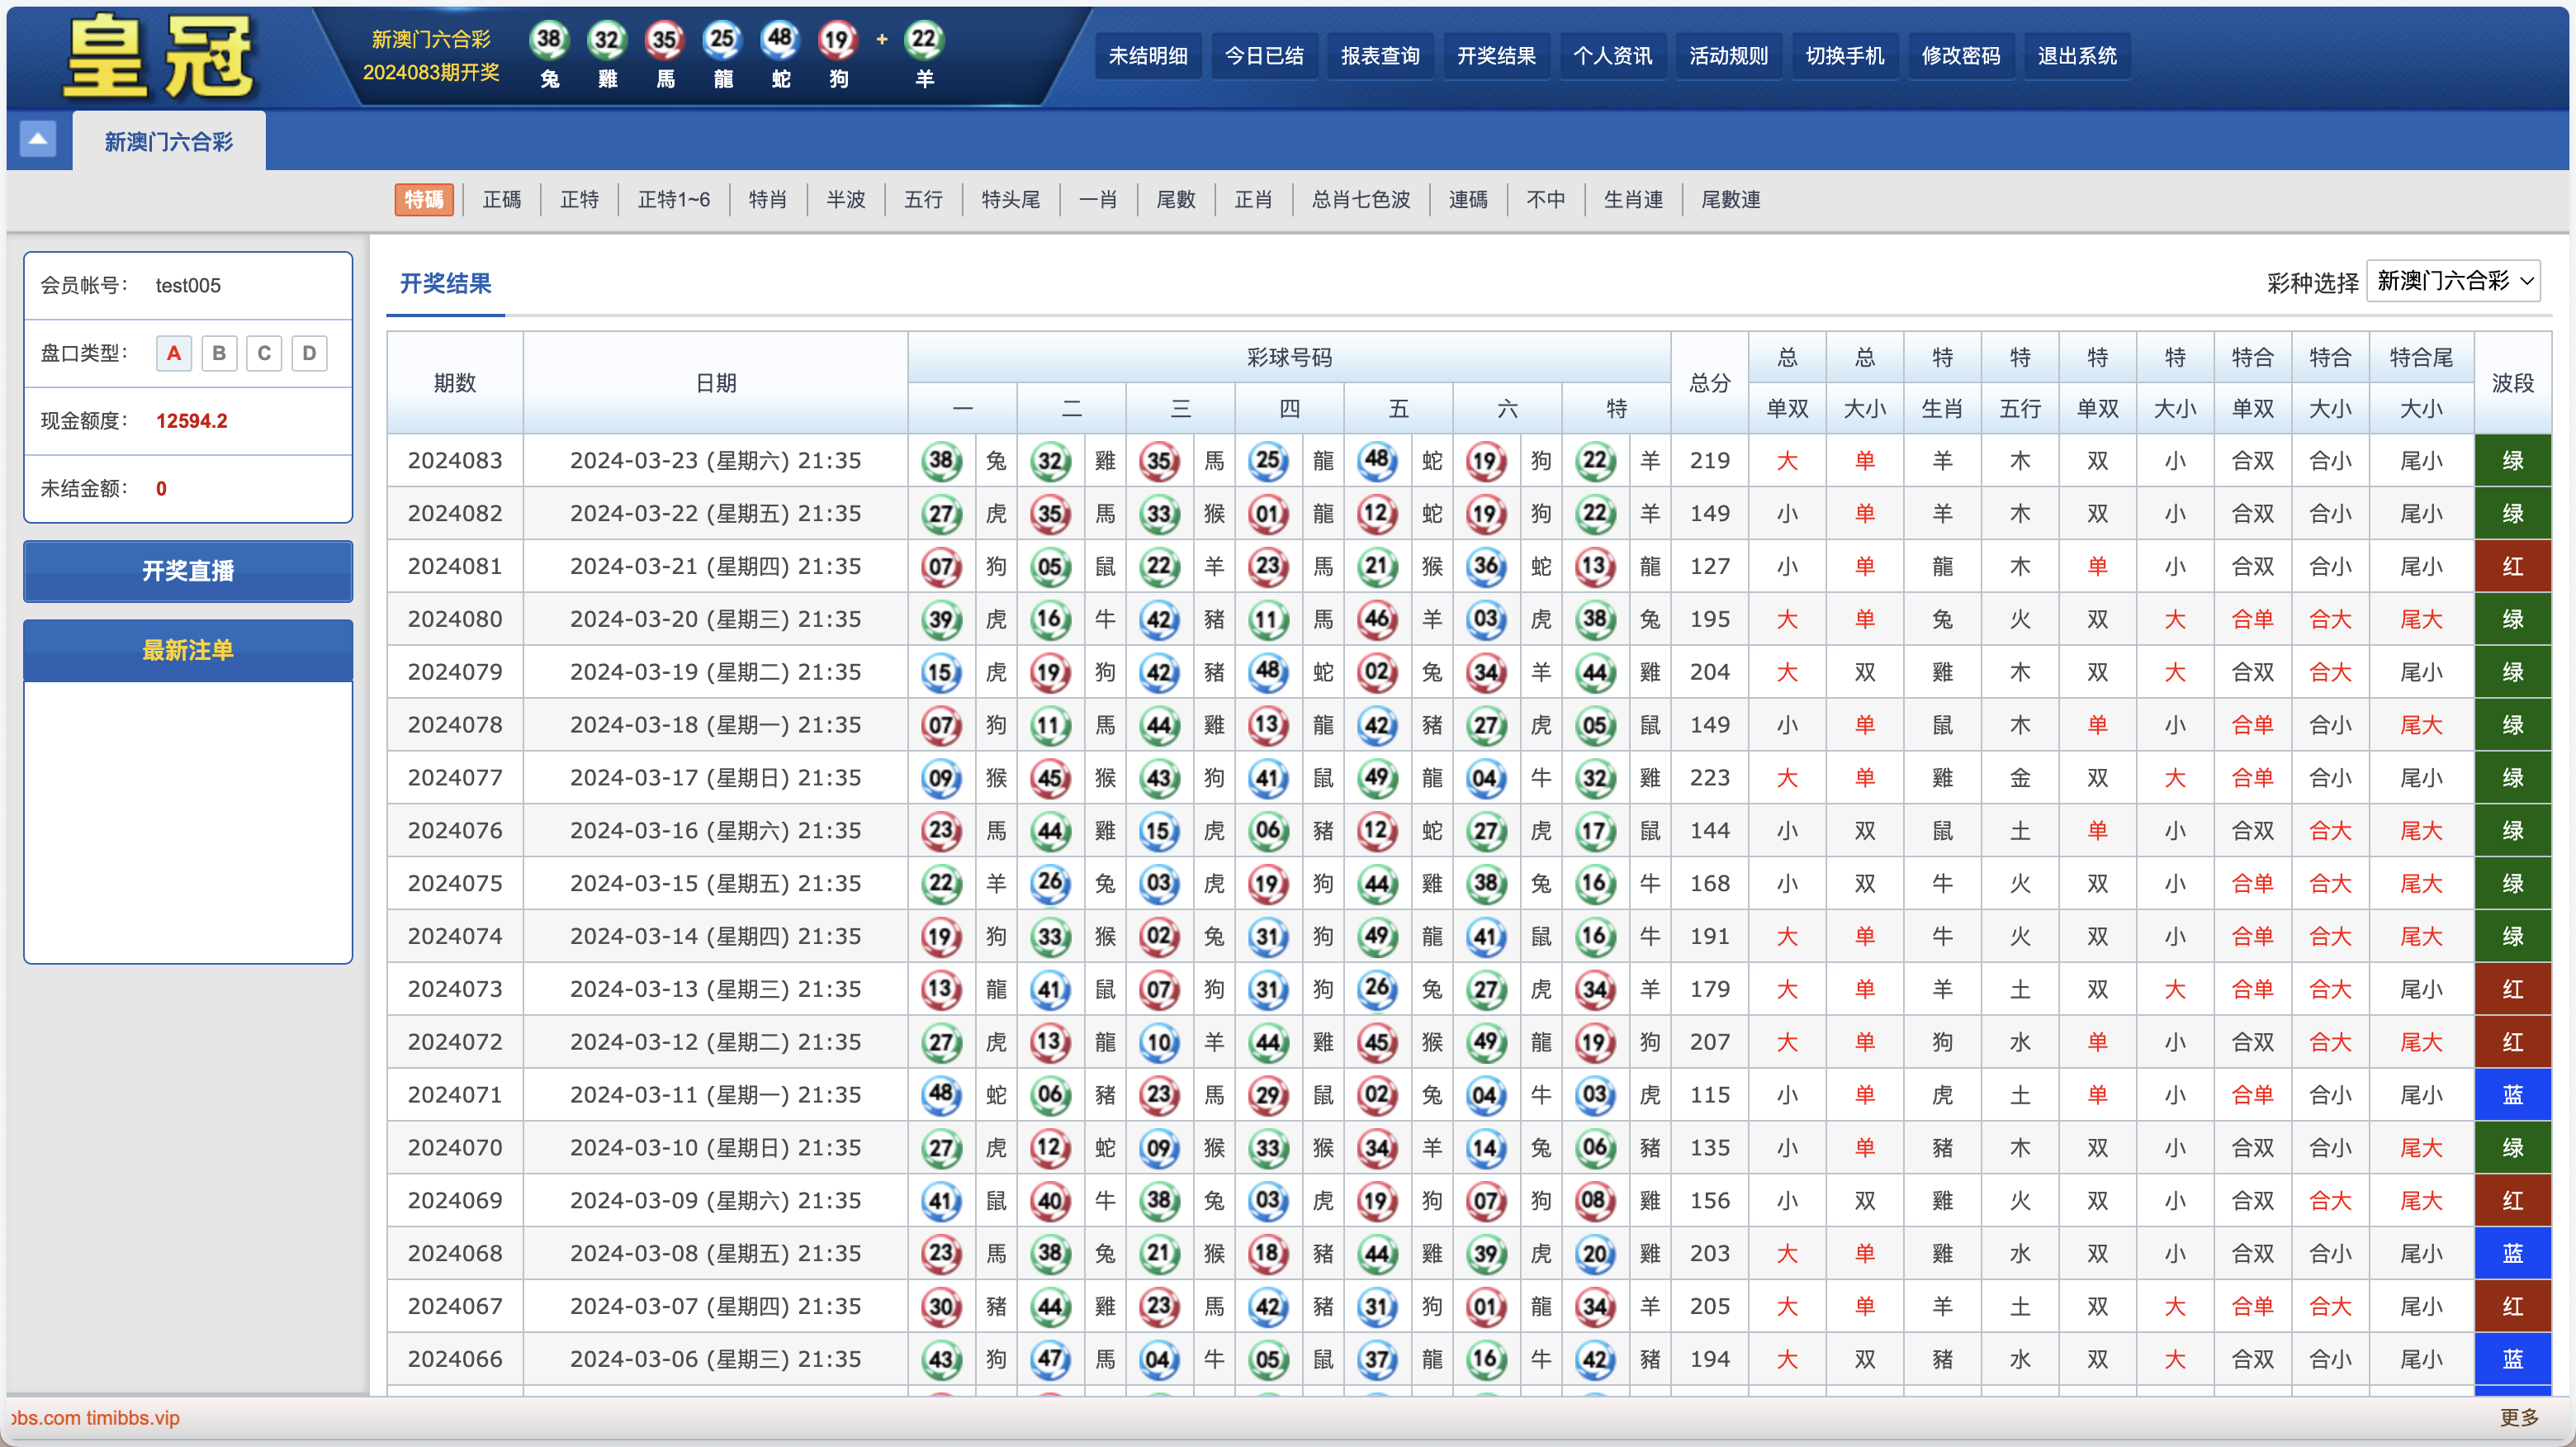Open the 开奖结果 top menu item
This screenshot has height=1447, width=2576.
[x=1496, y=56]
